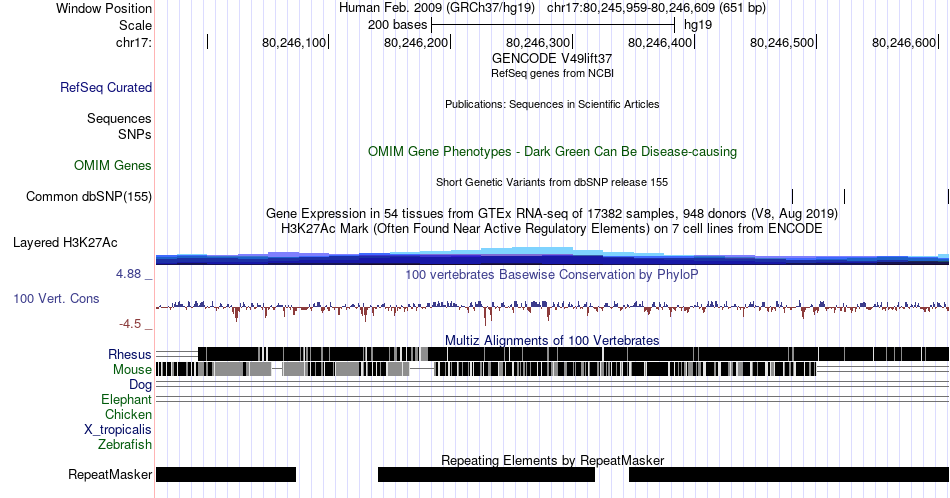The image size is (950, 498).
Task: Click the leftmost RepeatMasker block
Action: [x=226, y=474]
